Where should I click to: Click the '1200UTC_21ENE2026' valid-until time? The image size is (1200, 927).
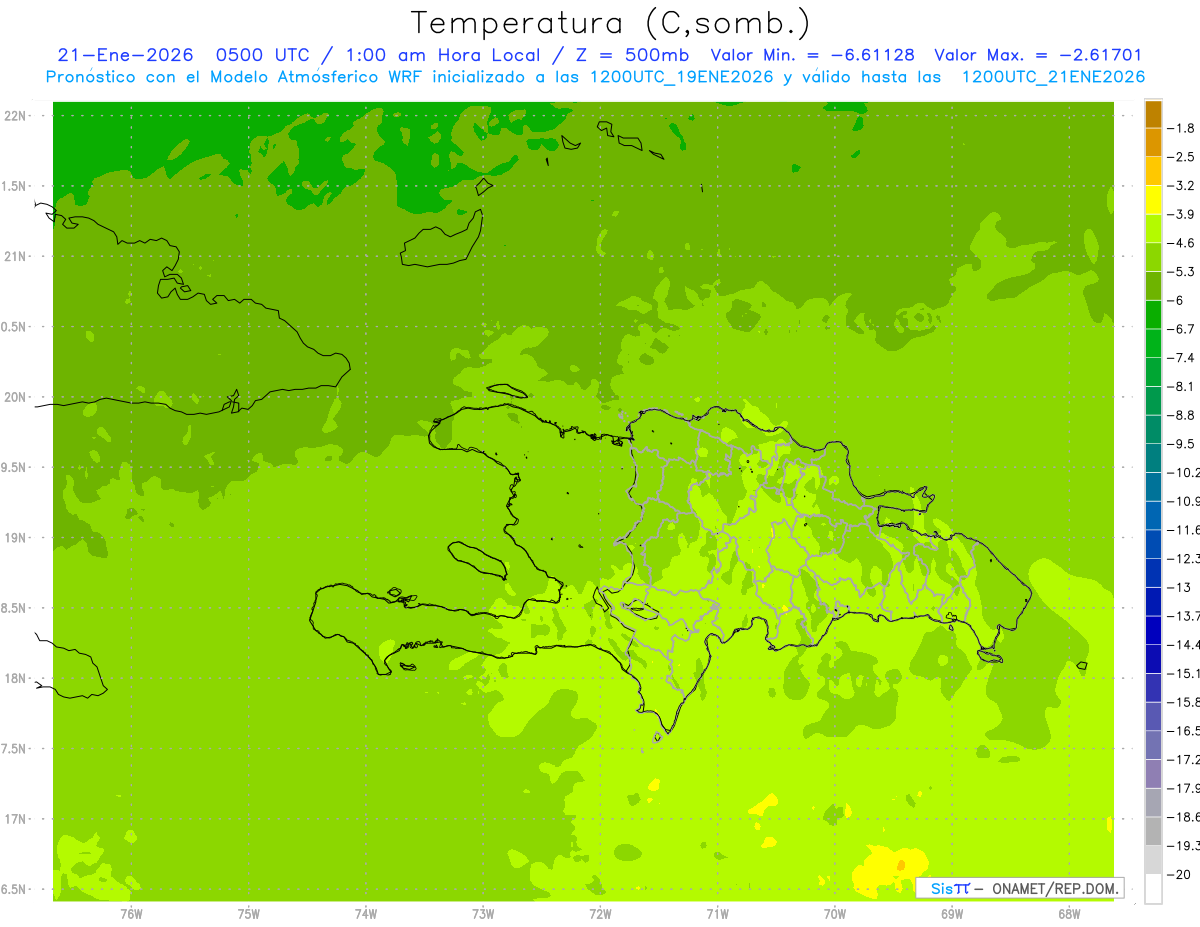pyautogui.click(x=1053, y=77)
